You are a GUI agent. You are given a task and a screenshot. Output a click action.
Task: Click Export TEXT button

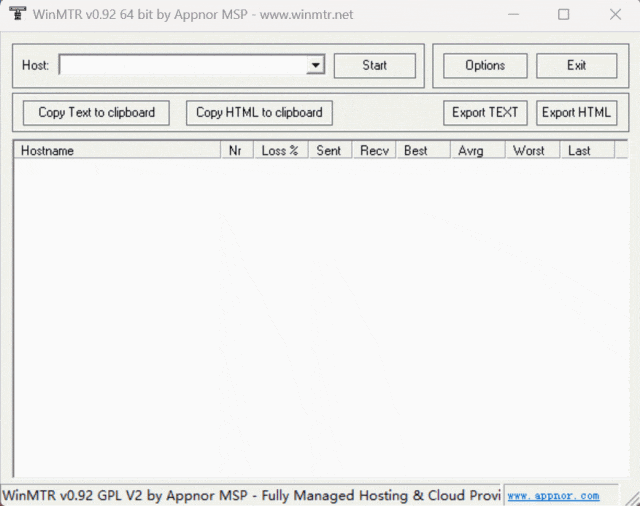click(x=485, y=113)
